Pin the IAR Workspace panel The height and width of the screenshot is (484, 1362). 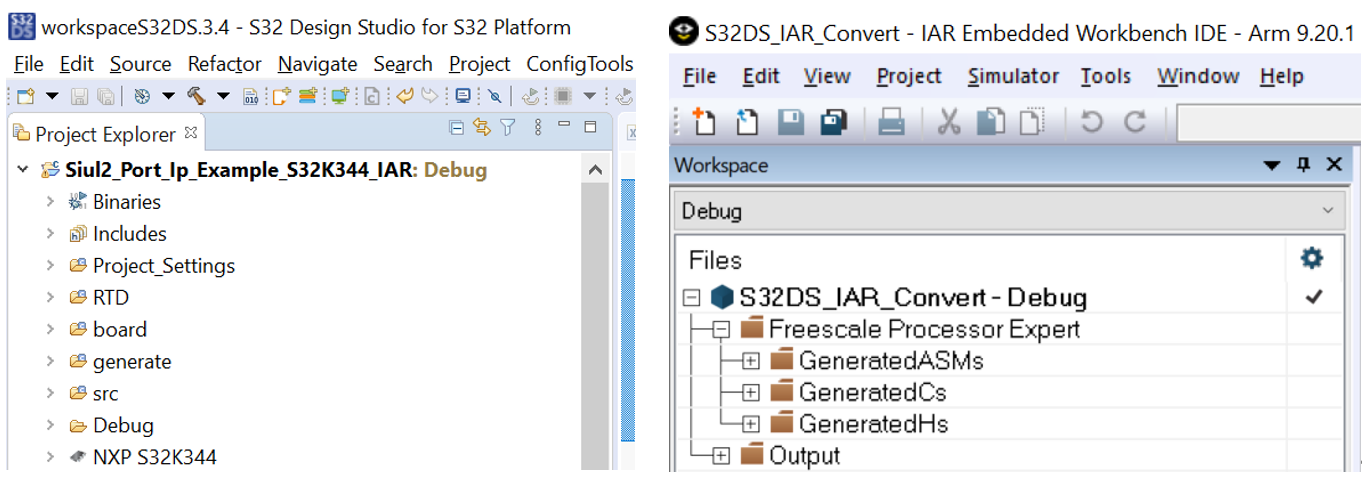pyautogui.click(x=1302, y=165)
